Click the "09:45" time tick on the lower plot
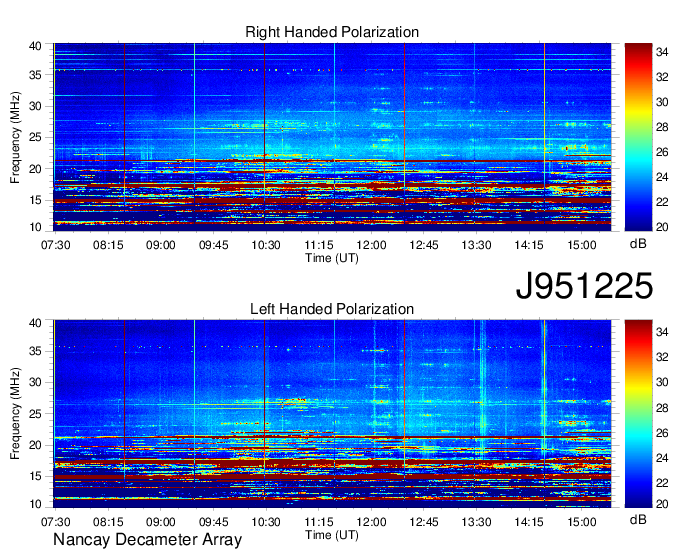 213,522
